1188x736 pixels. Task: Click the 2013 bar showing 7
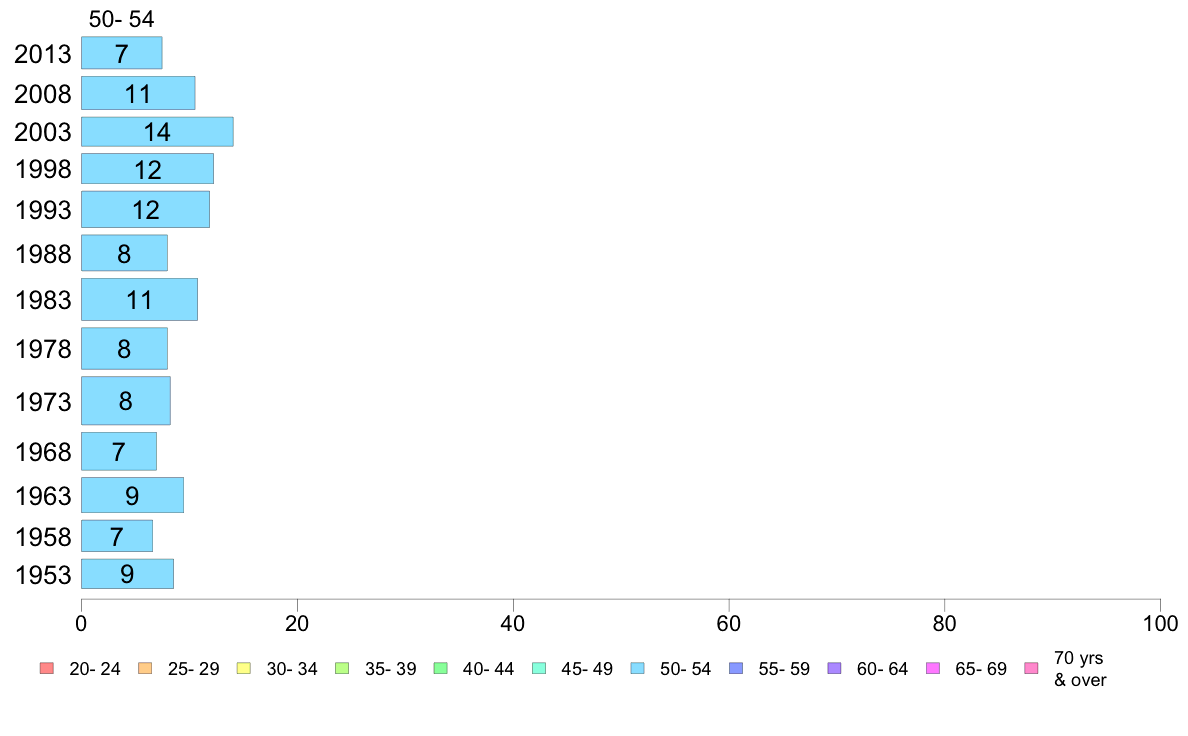122,53
